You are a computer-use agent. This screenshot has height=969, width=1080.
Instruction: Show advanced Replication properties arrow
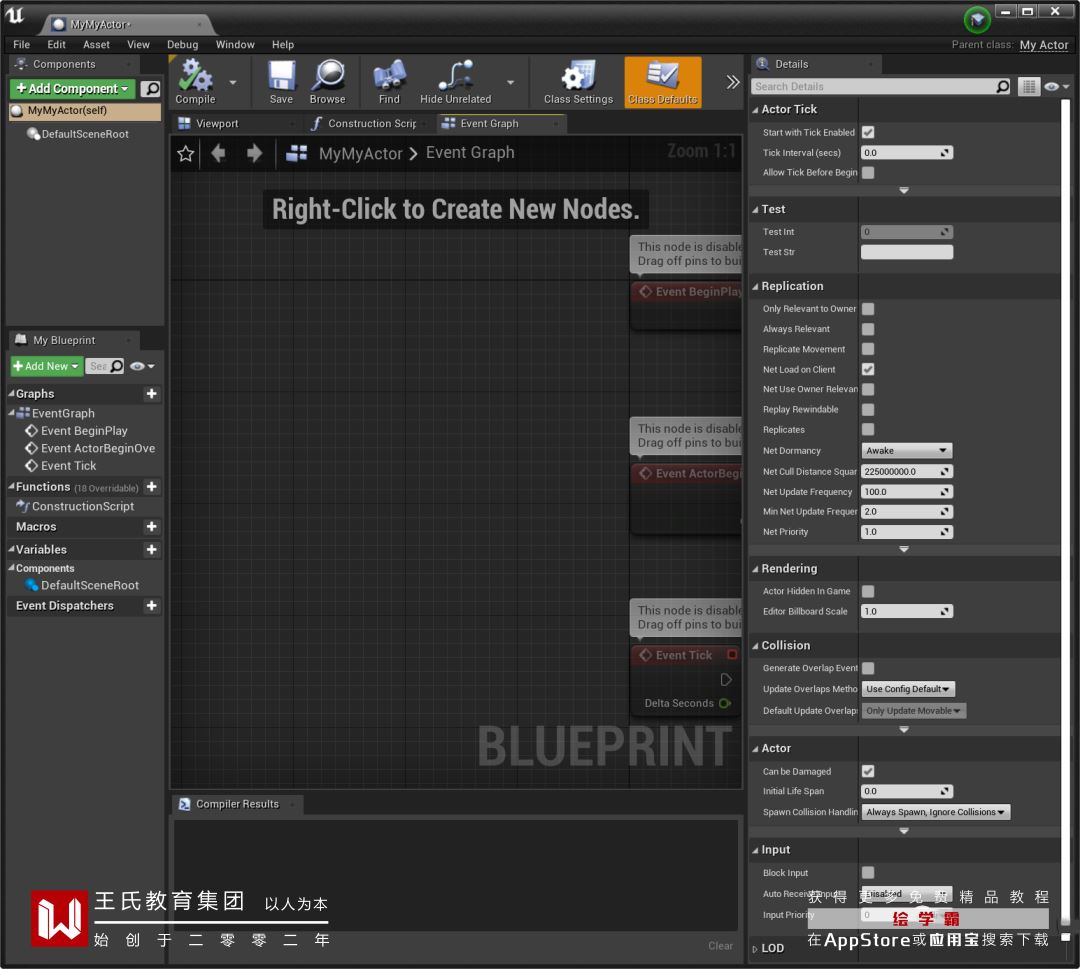coord(904,550)
